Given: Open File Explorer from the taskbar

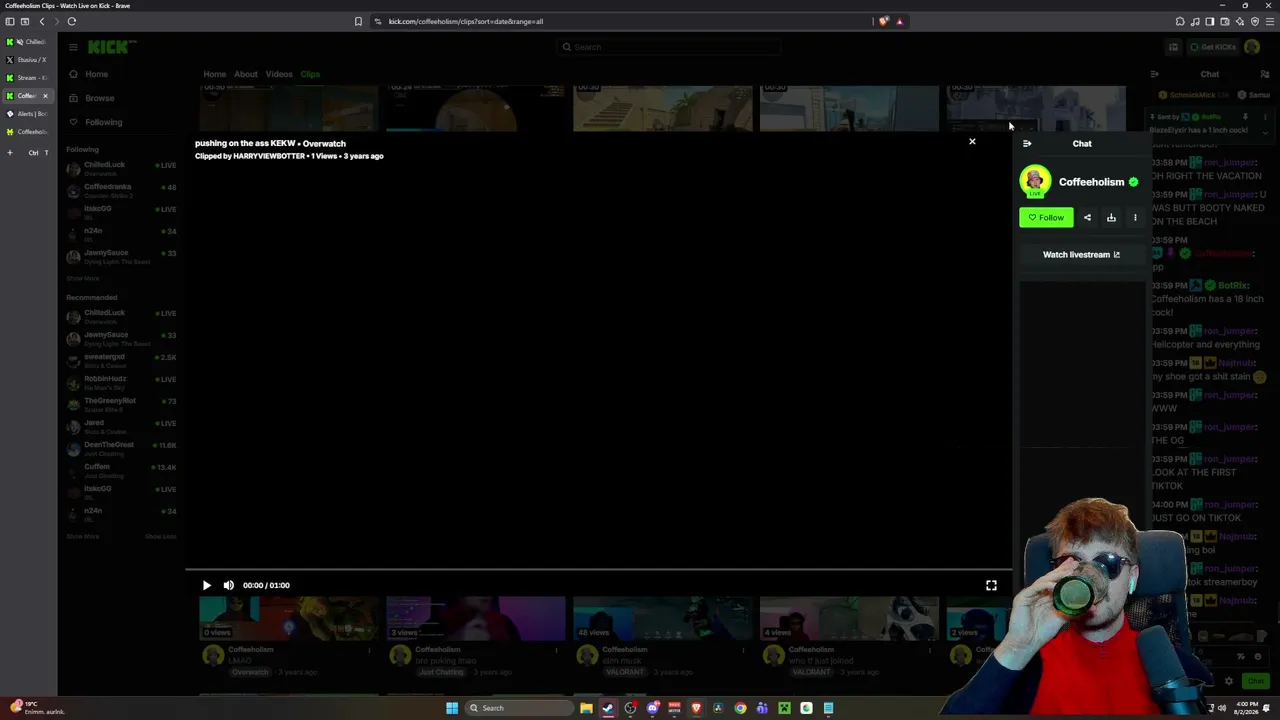Looking at the screenshot, I should 586,708.
